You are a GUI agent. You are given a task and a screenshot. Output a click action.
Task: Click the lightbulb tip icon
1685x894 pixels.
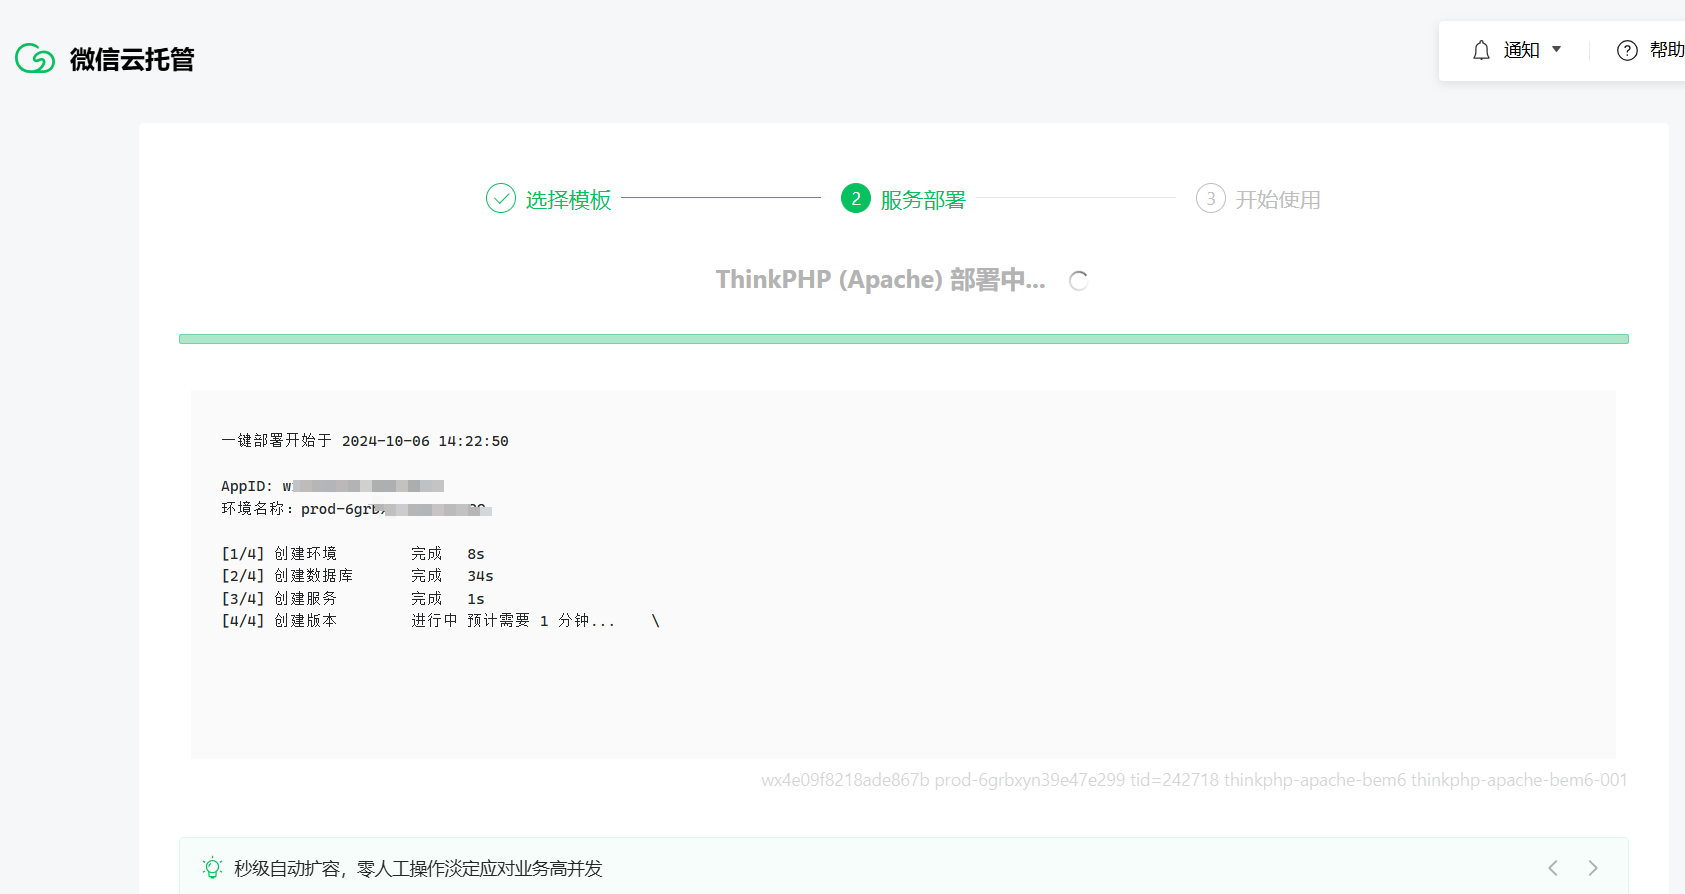coord(212,868)
